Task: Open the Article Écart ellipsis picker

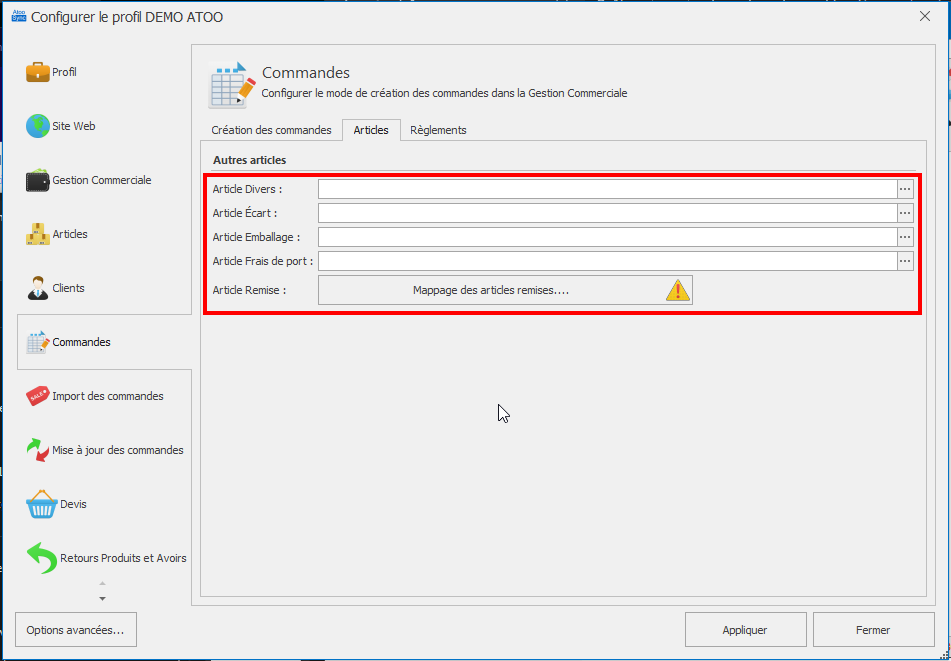Action: [905, 213]
